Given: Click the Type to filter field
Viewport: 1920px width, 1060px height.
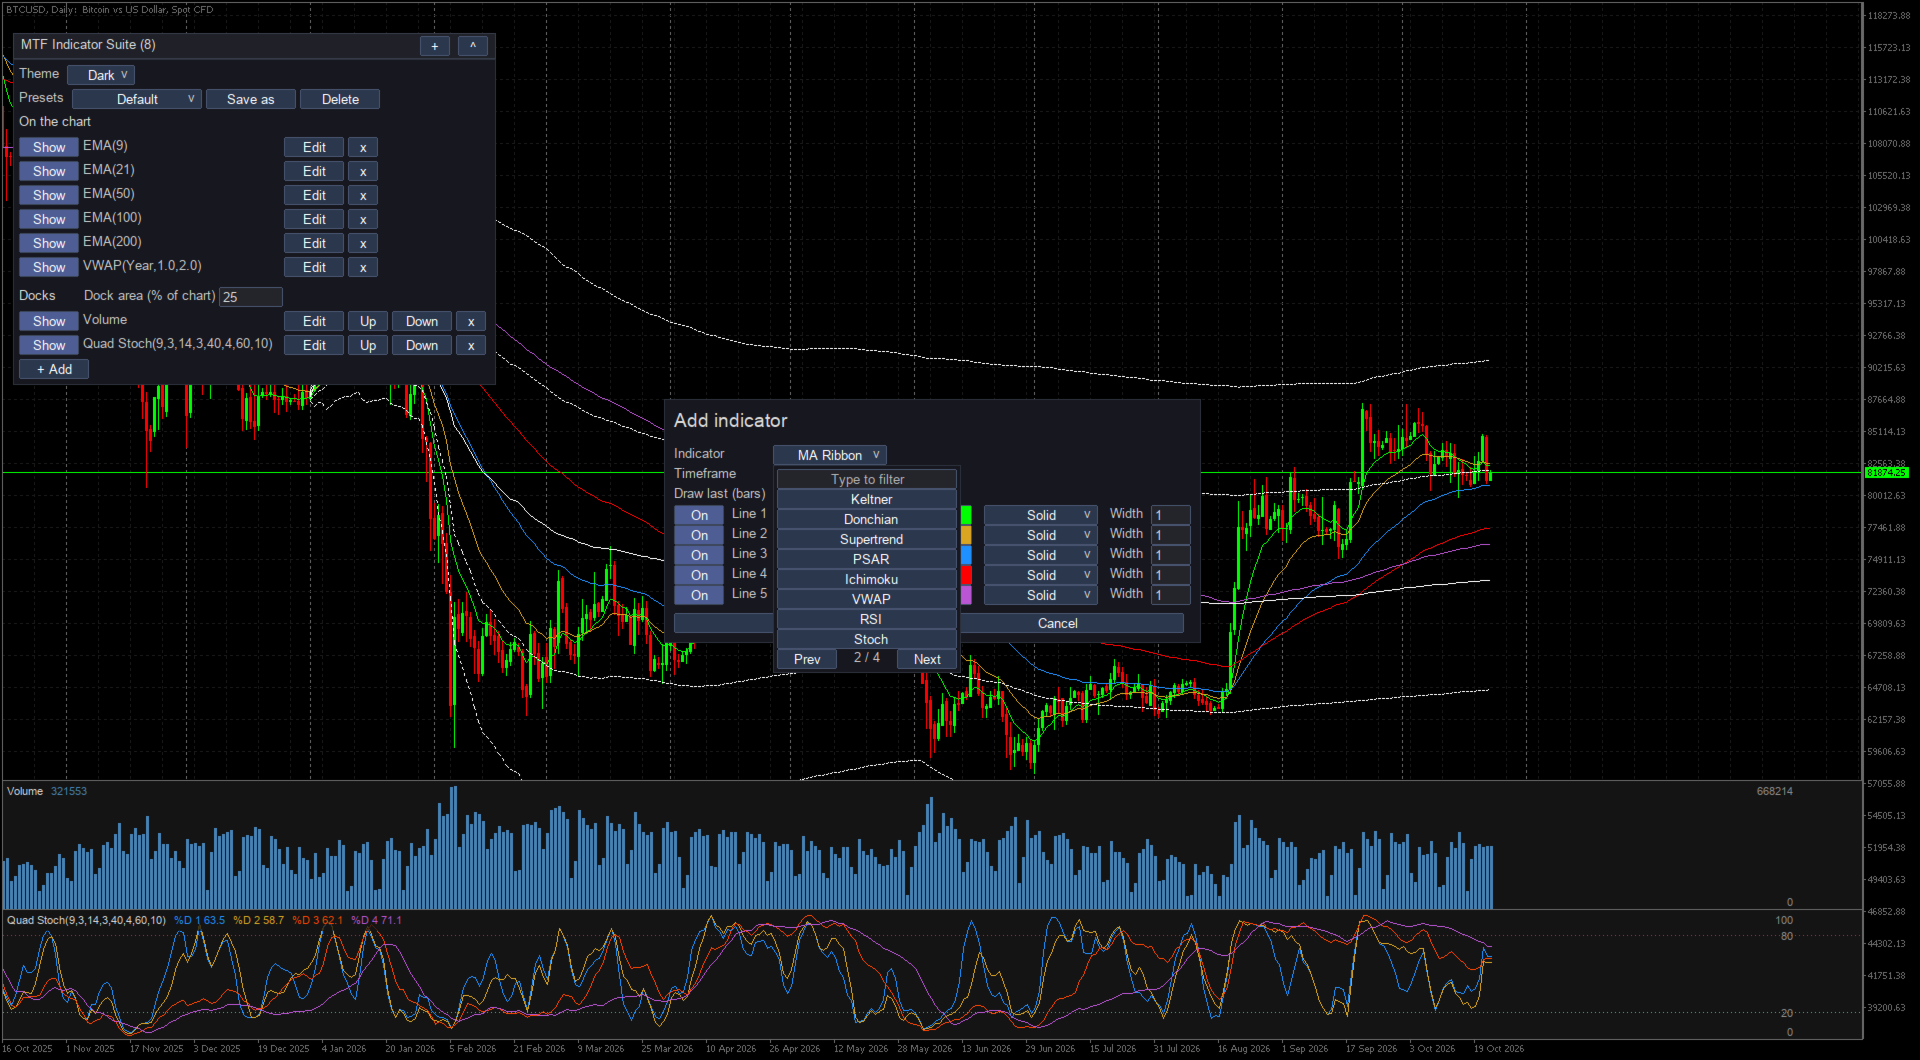Looking at the screenshot, I should pos(867,480).
